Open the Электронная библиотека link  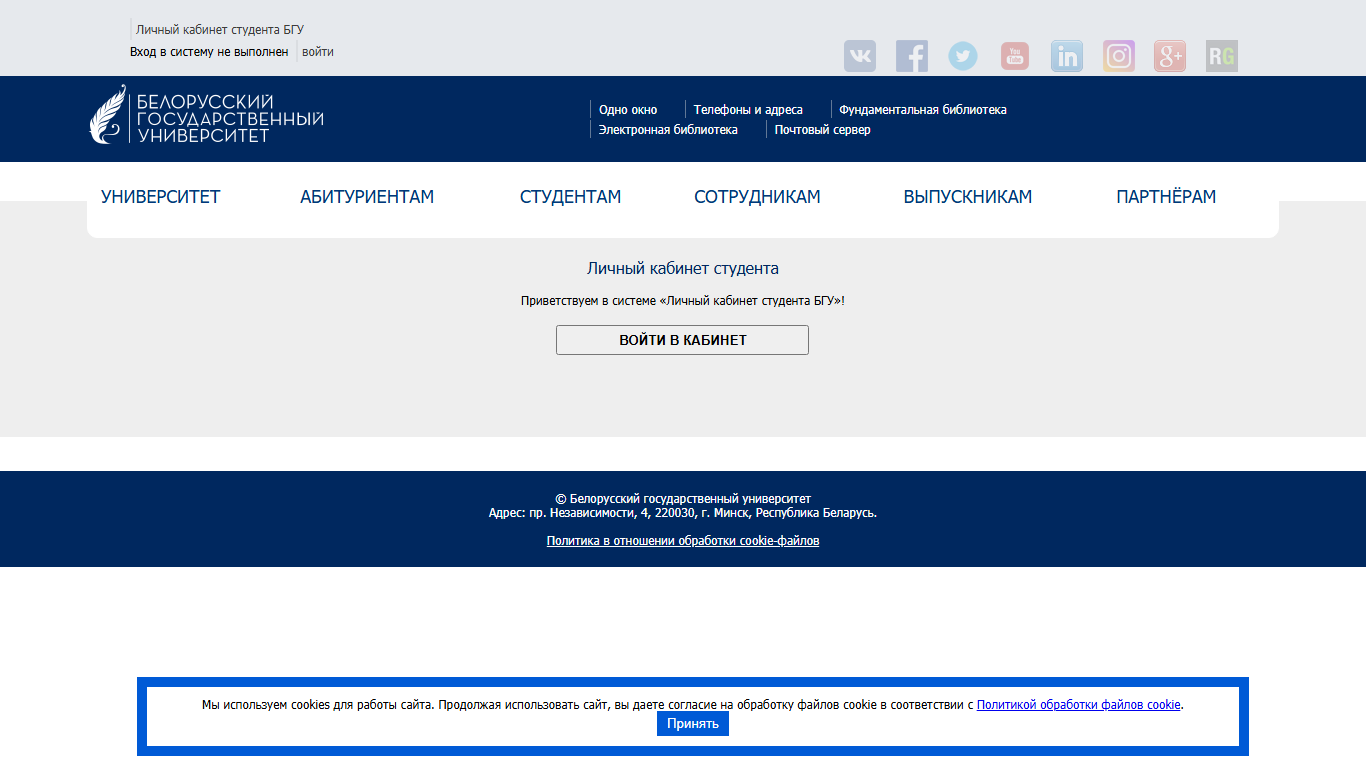(x=668, y=130)
